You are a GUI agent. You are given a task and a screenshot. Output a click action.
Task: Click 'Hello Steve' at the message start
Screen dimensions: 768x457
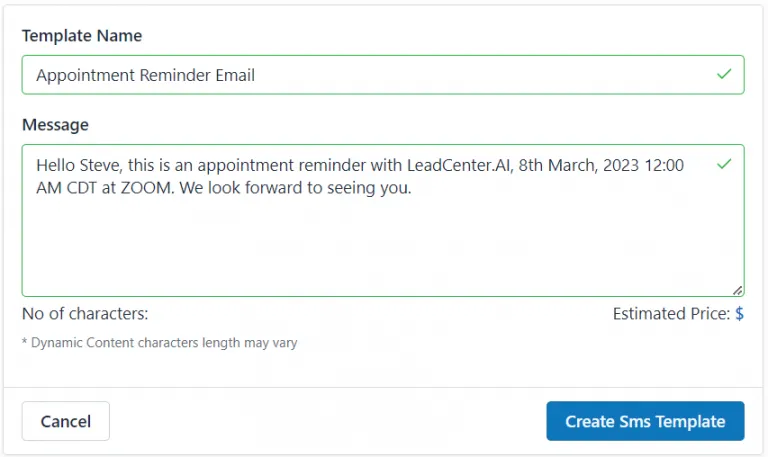(78, 166)
